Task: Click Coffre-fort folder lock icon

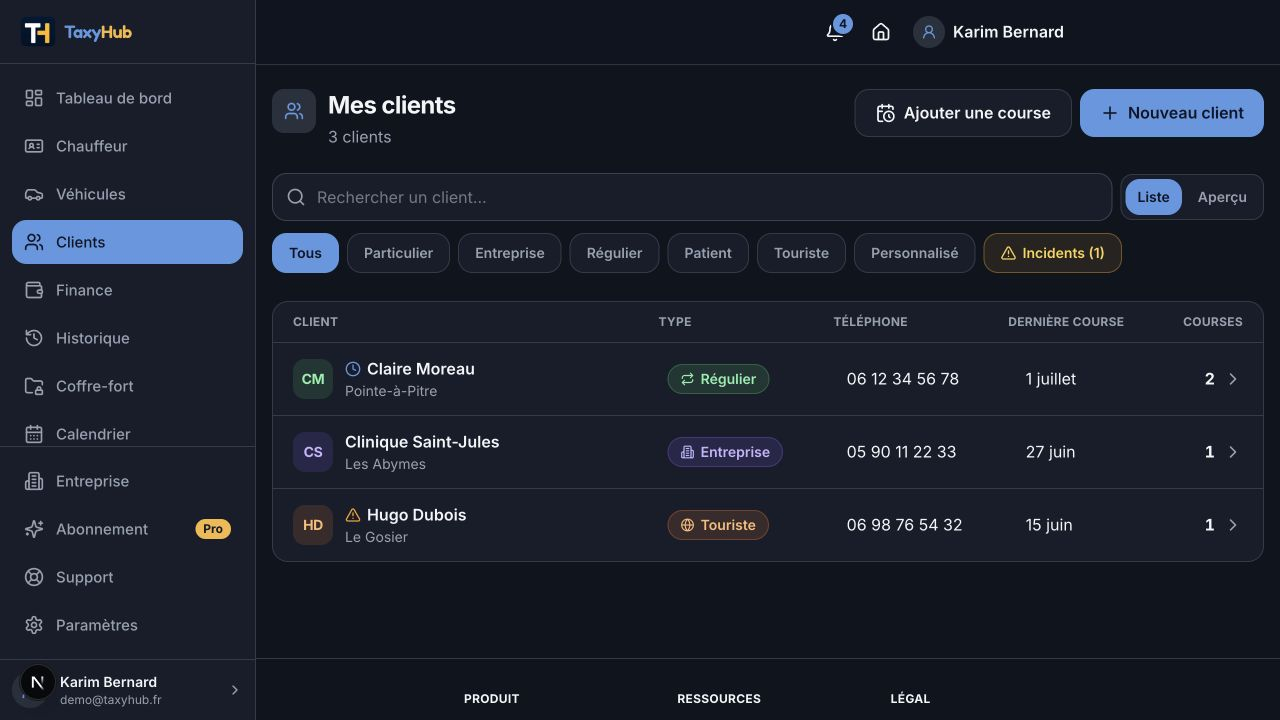Action: [34, 386]
